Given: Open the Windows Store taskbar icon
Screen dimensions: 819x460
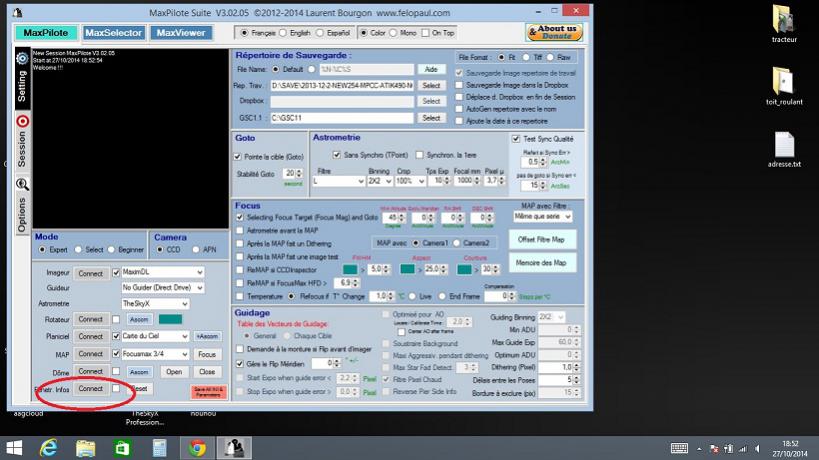Looking at the screenshot, I should click(x=122, y=448).
